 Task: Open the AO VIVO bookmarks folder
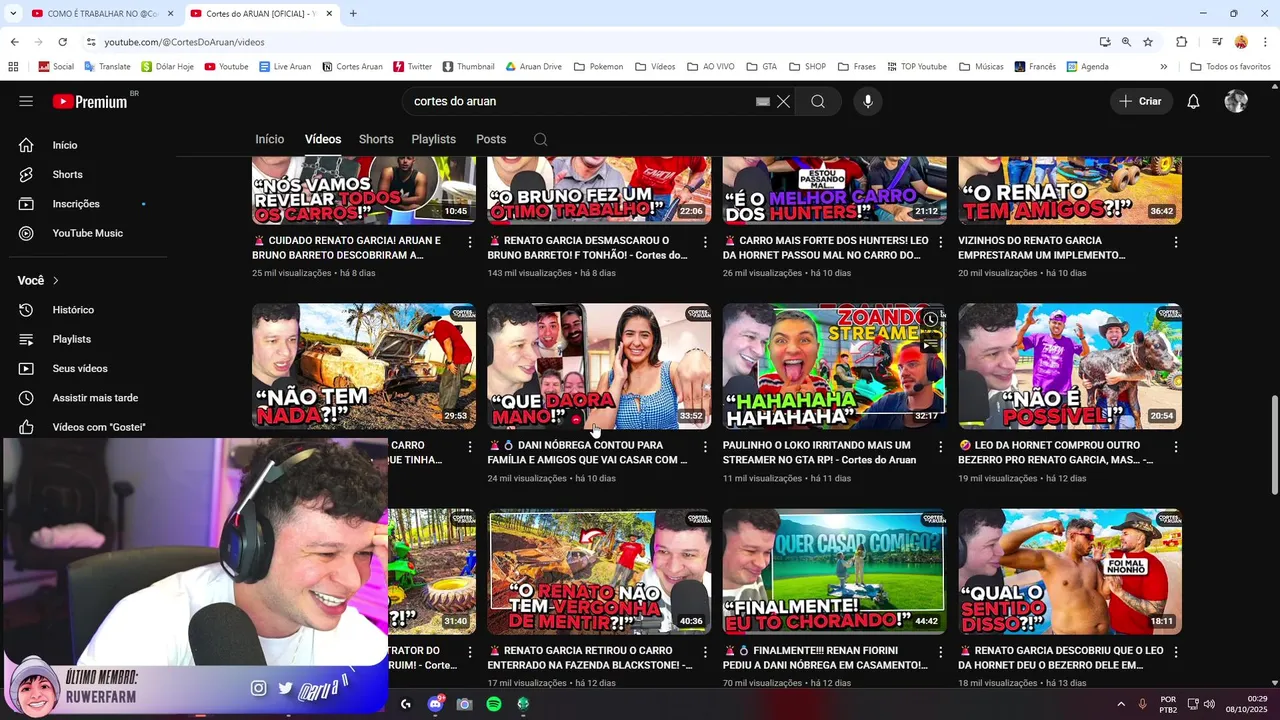[711, 67]
